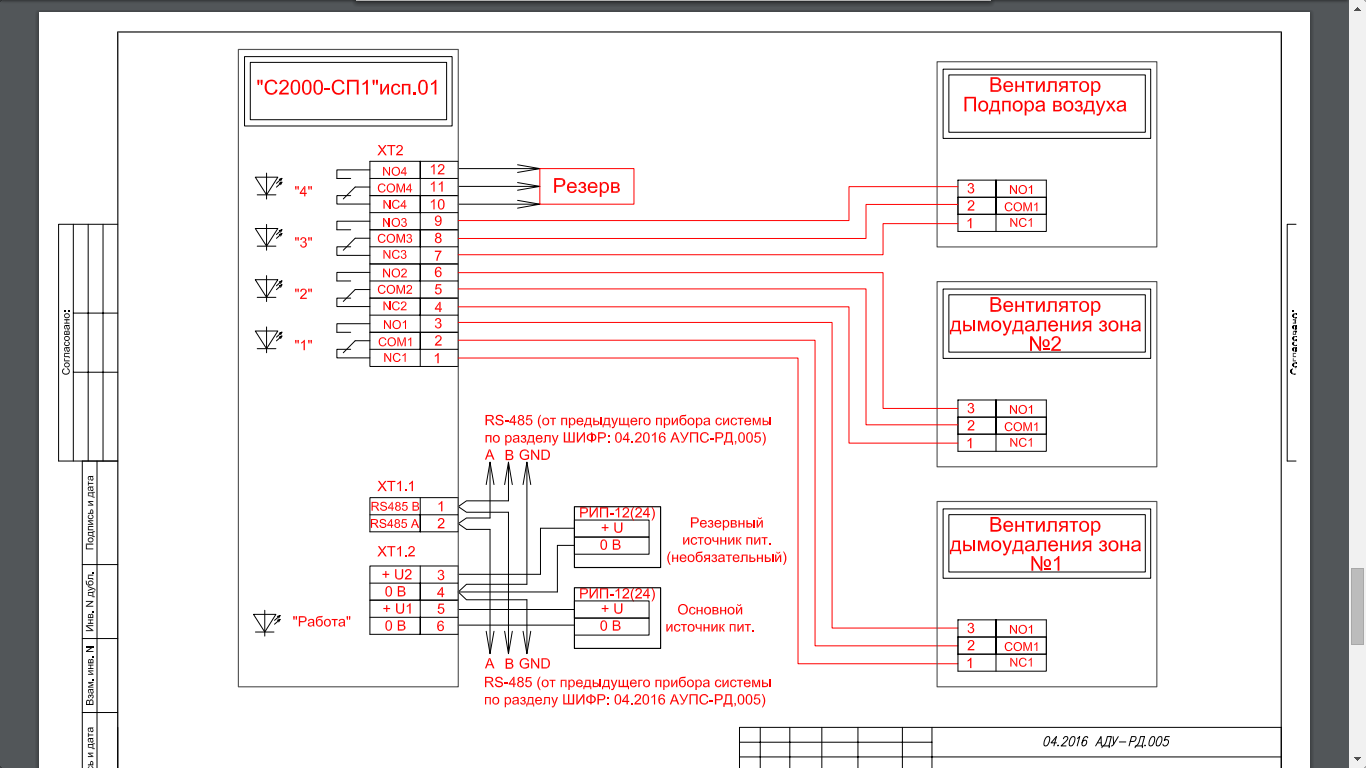Select the NC4 terminal cell
This screenshot has width=1366, height=768.
pyautogui.click(x=395, y=204)
